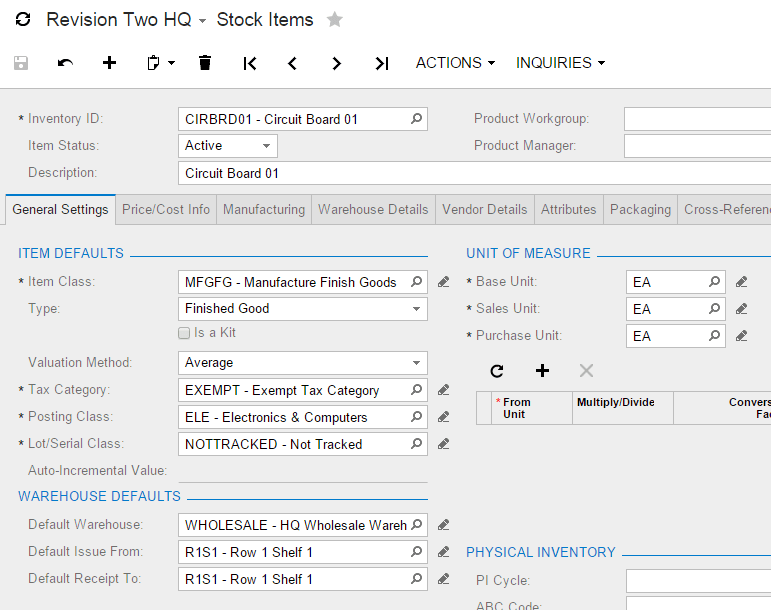
Task: Open the Item Status dropdown
Action: pos(267,146)
